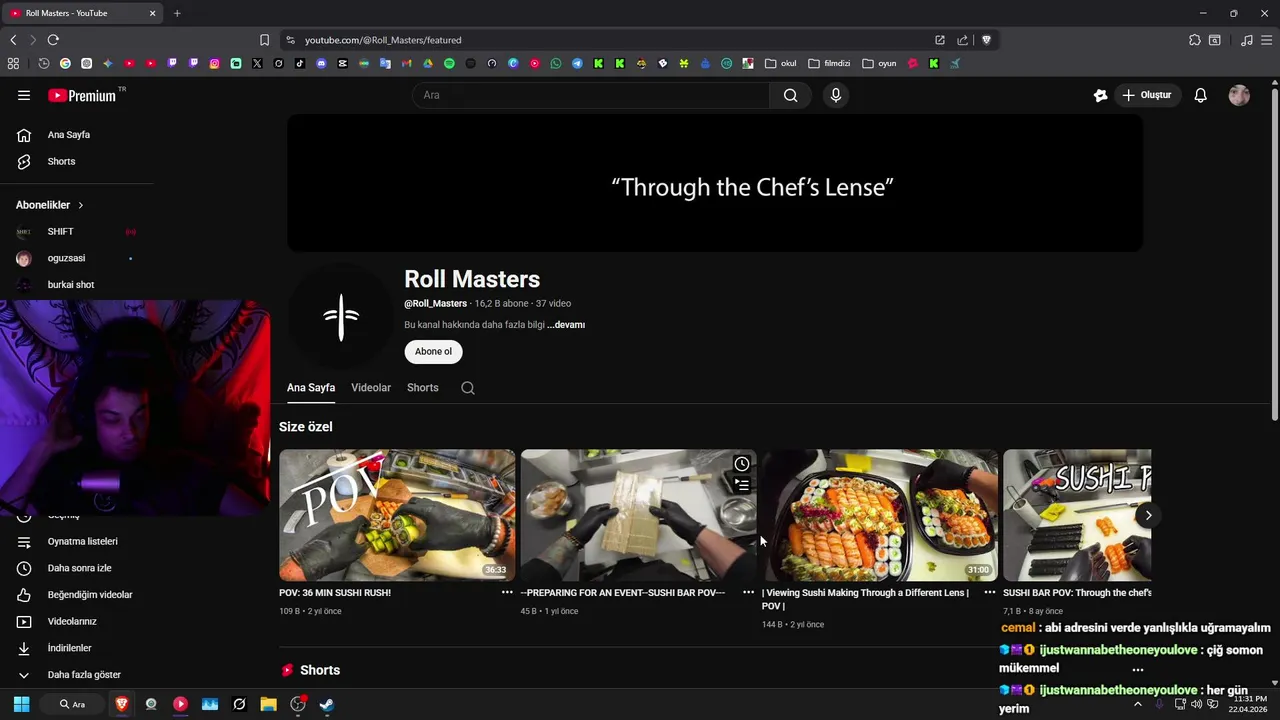
Task: Show hidden system tray icons
Action: click(1137, 704)
